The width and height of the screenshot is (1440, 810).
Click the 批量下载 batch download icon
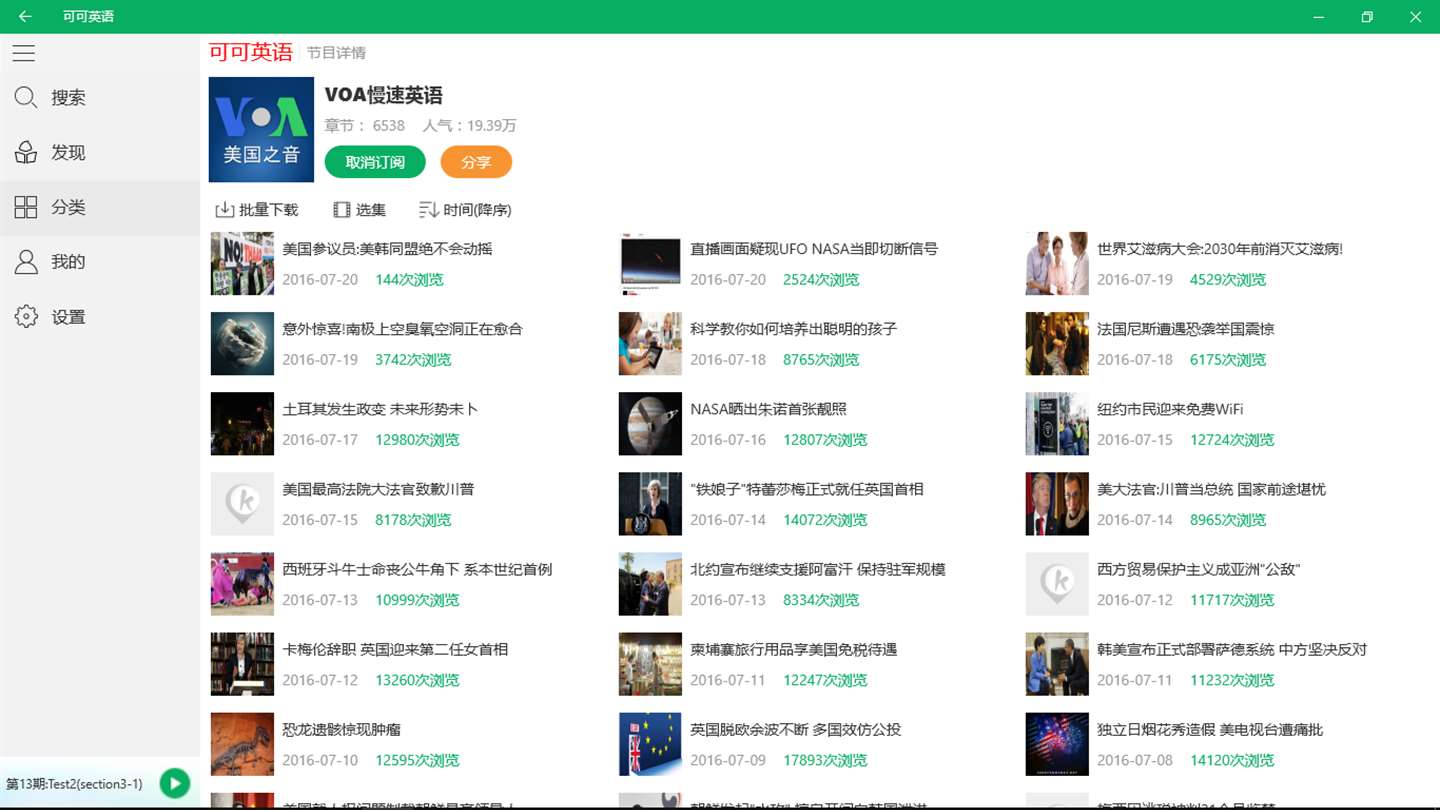[x=225, y=210]
